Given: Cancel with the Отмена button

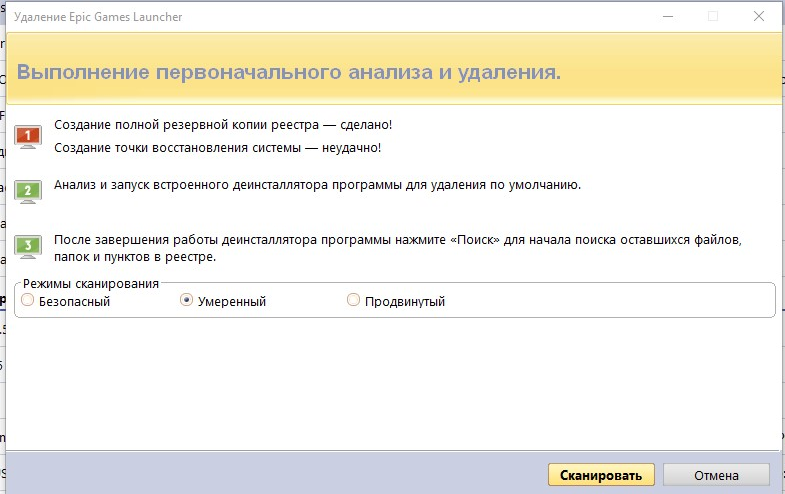Looking at the screenshot, I should 716,475.
